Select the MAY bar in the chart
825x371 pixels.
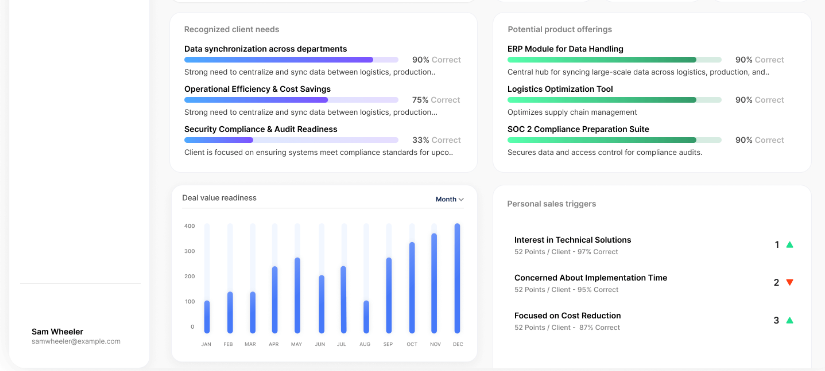pos(297,295)
